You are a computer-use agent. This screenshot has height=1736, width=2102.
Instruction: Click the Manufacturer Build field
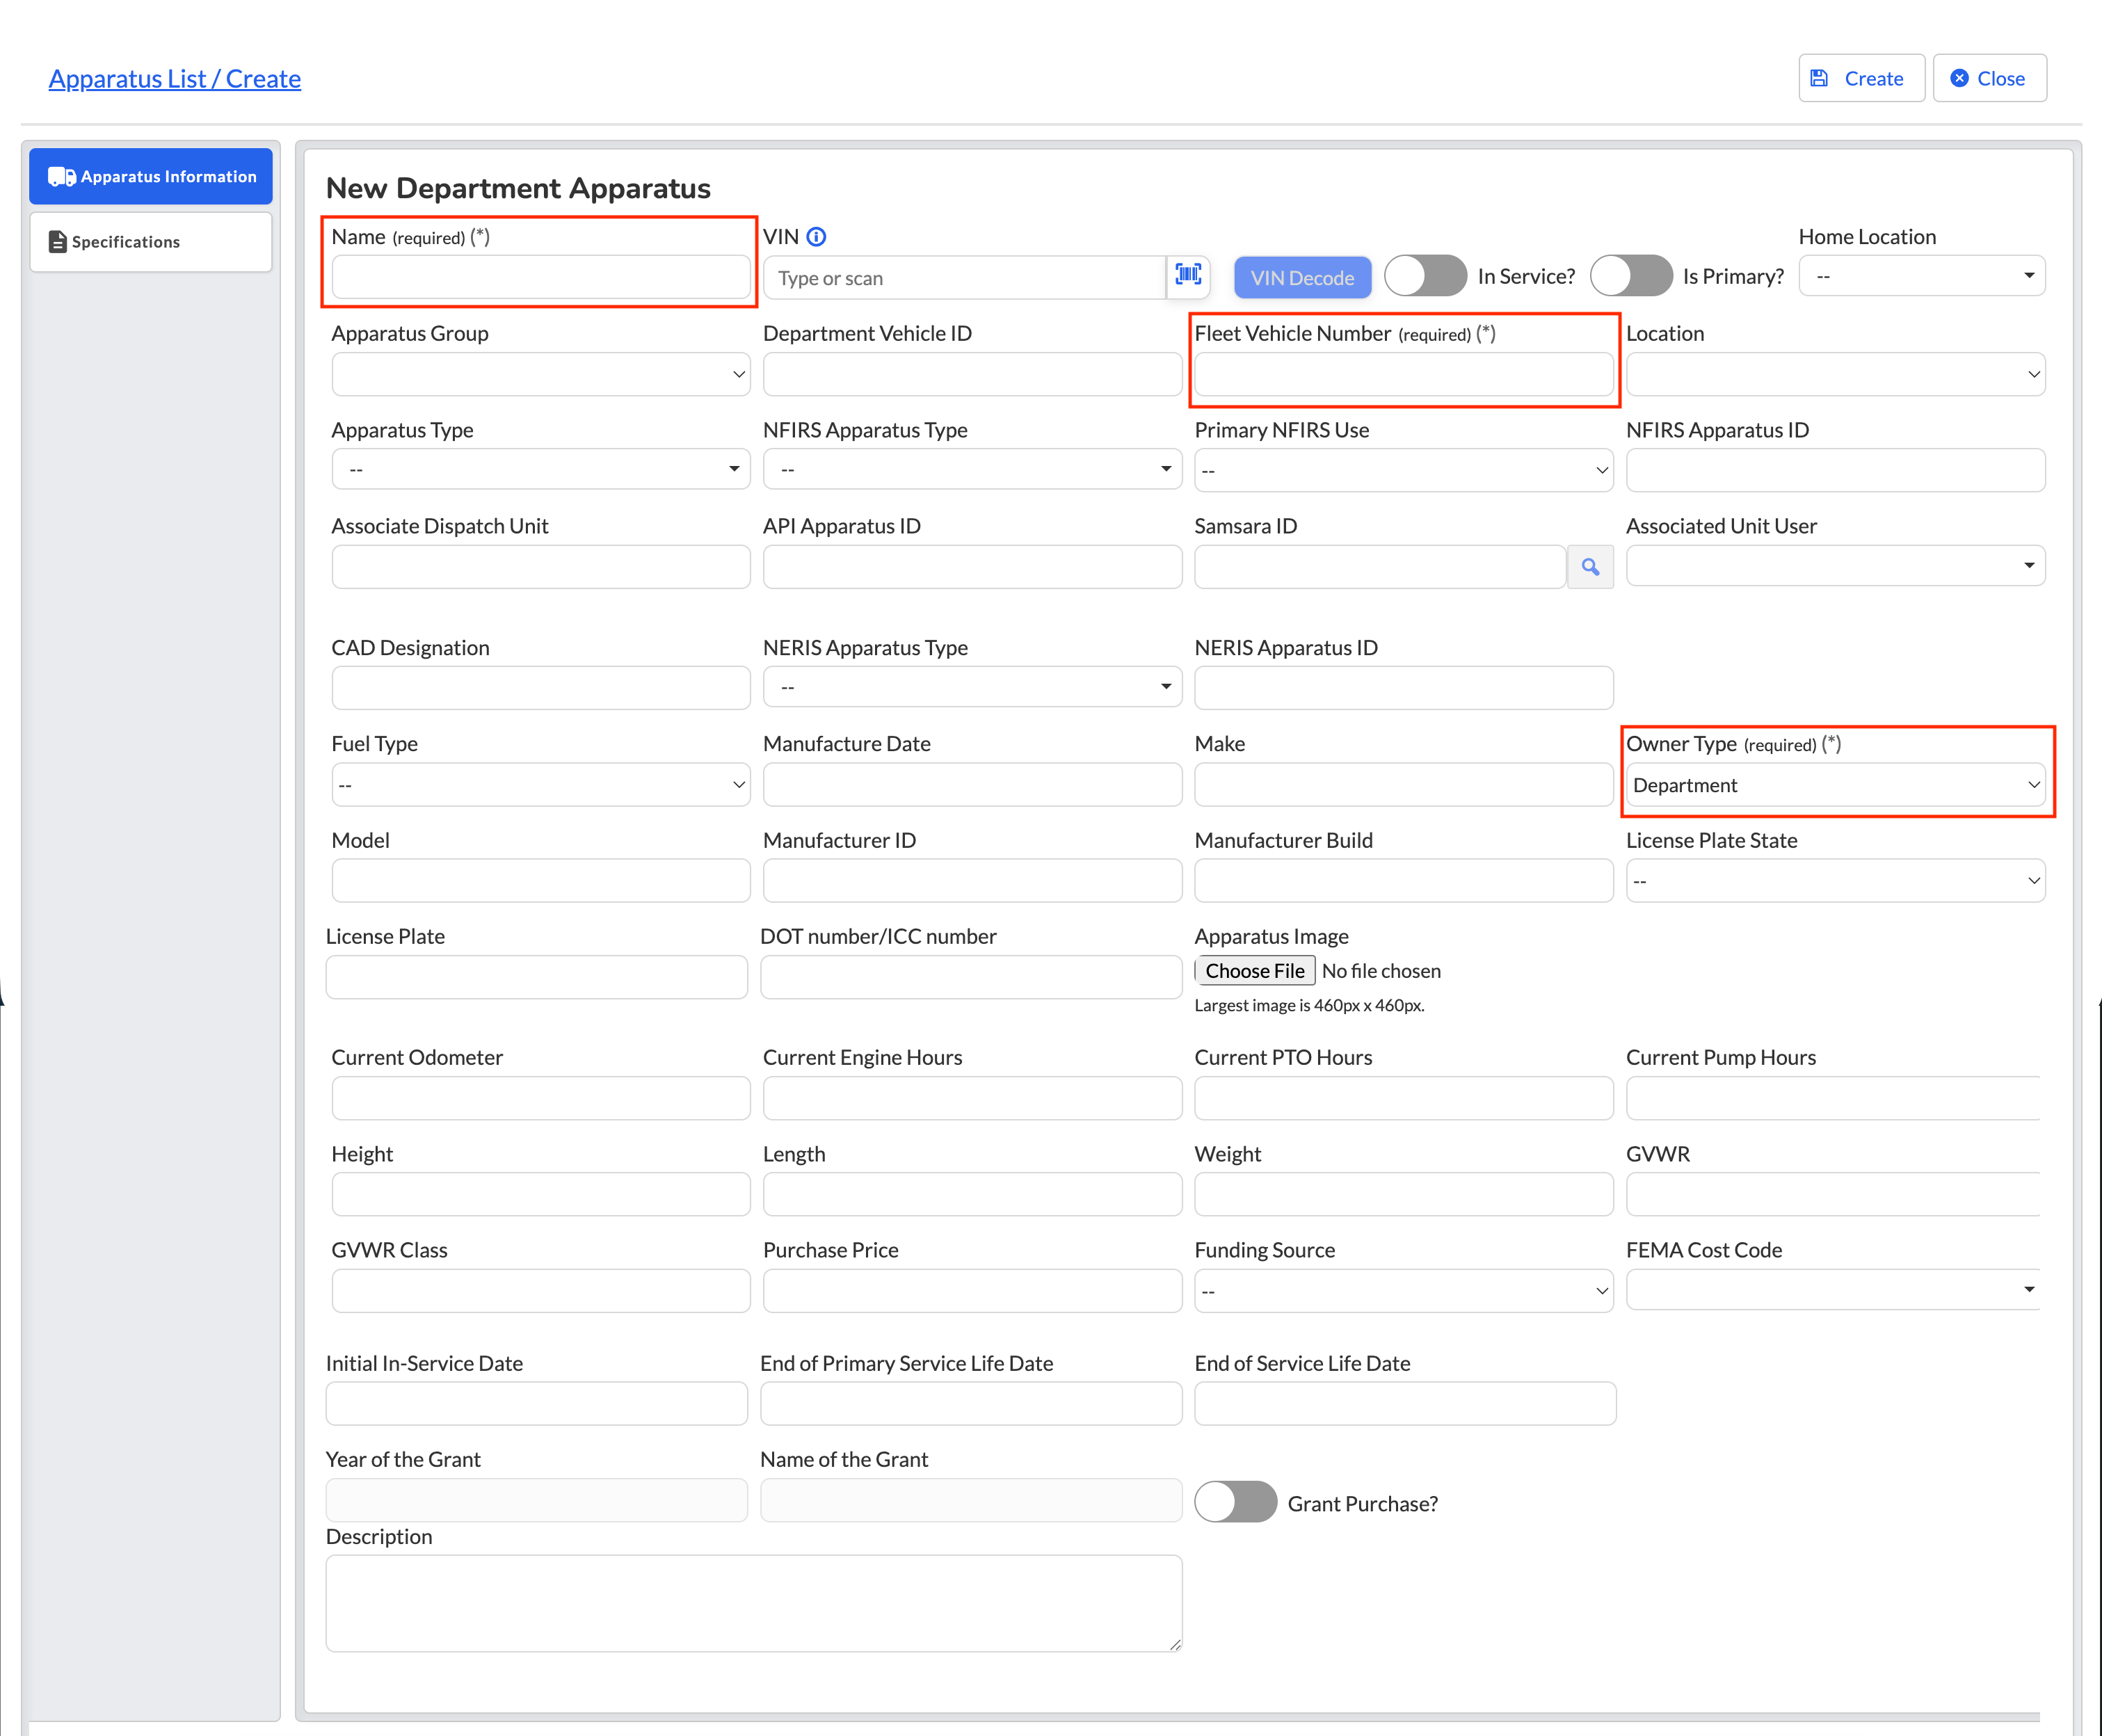(1403, 881)
